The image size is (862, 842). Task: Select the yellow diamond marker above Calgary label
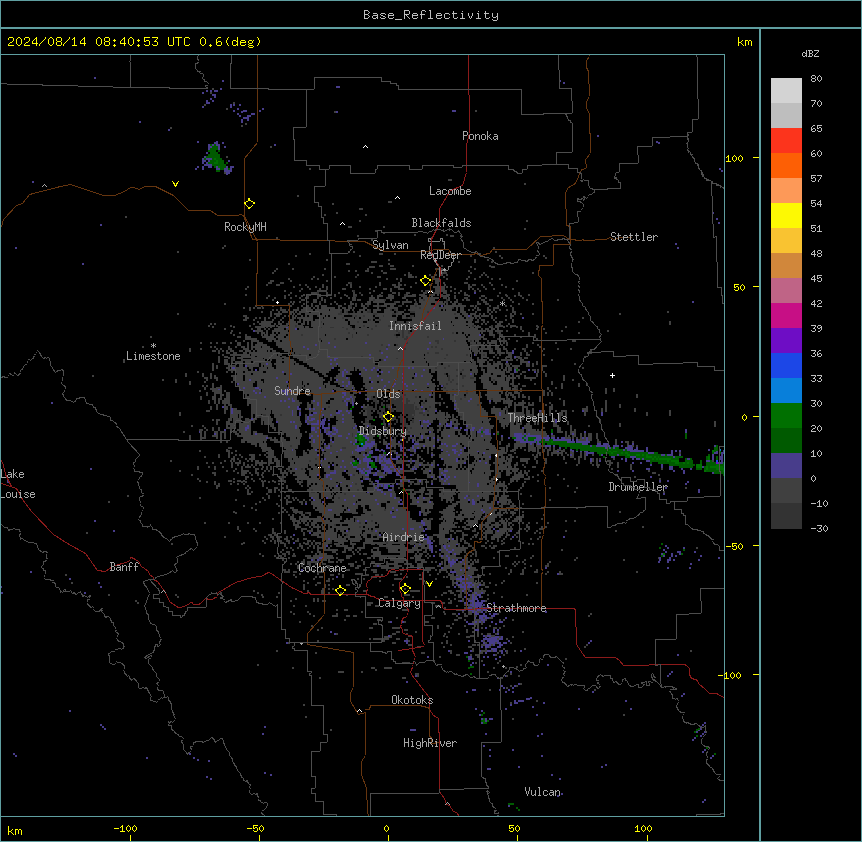point(405,589)
